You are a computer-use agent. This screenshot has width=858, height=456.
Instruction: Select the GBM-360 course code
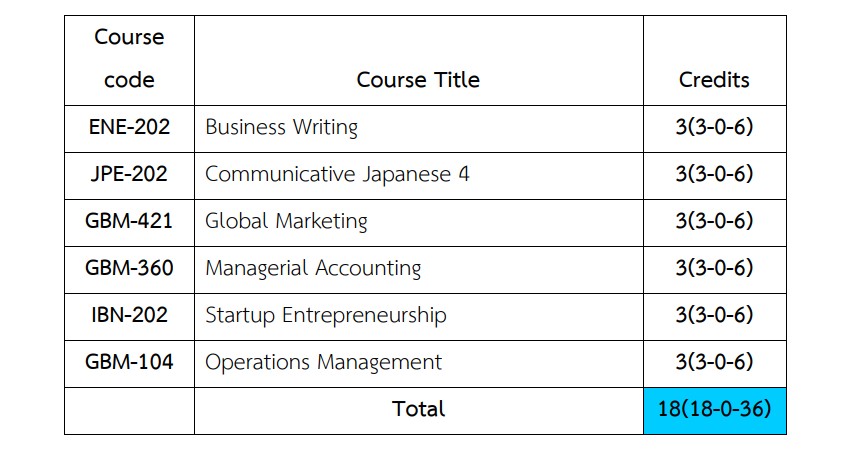coord(129,268)
